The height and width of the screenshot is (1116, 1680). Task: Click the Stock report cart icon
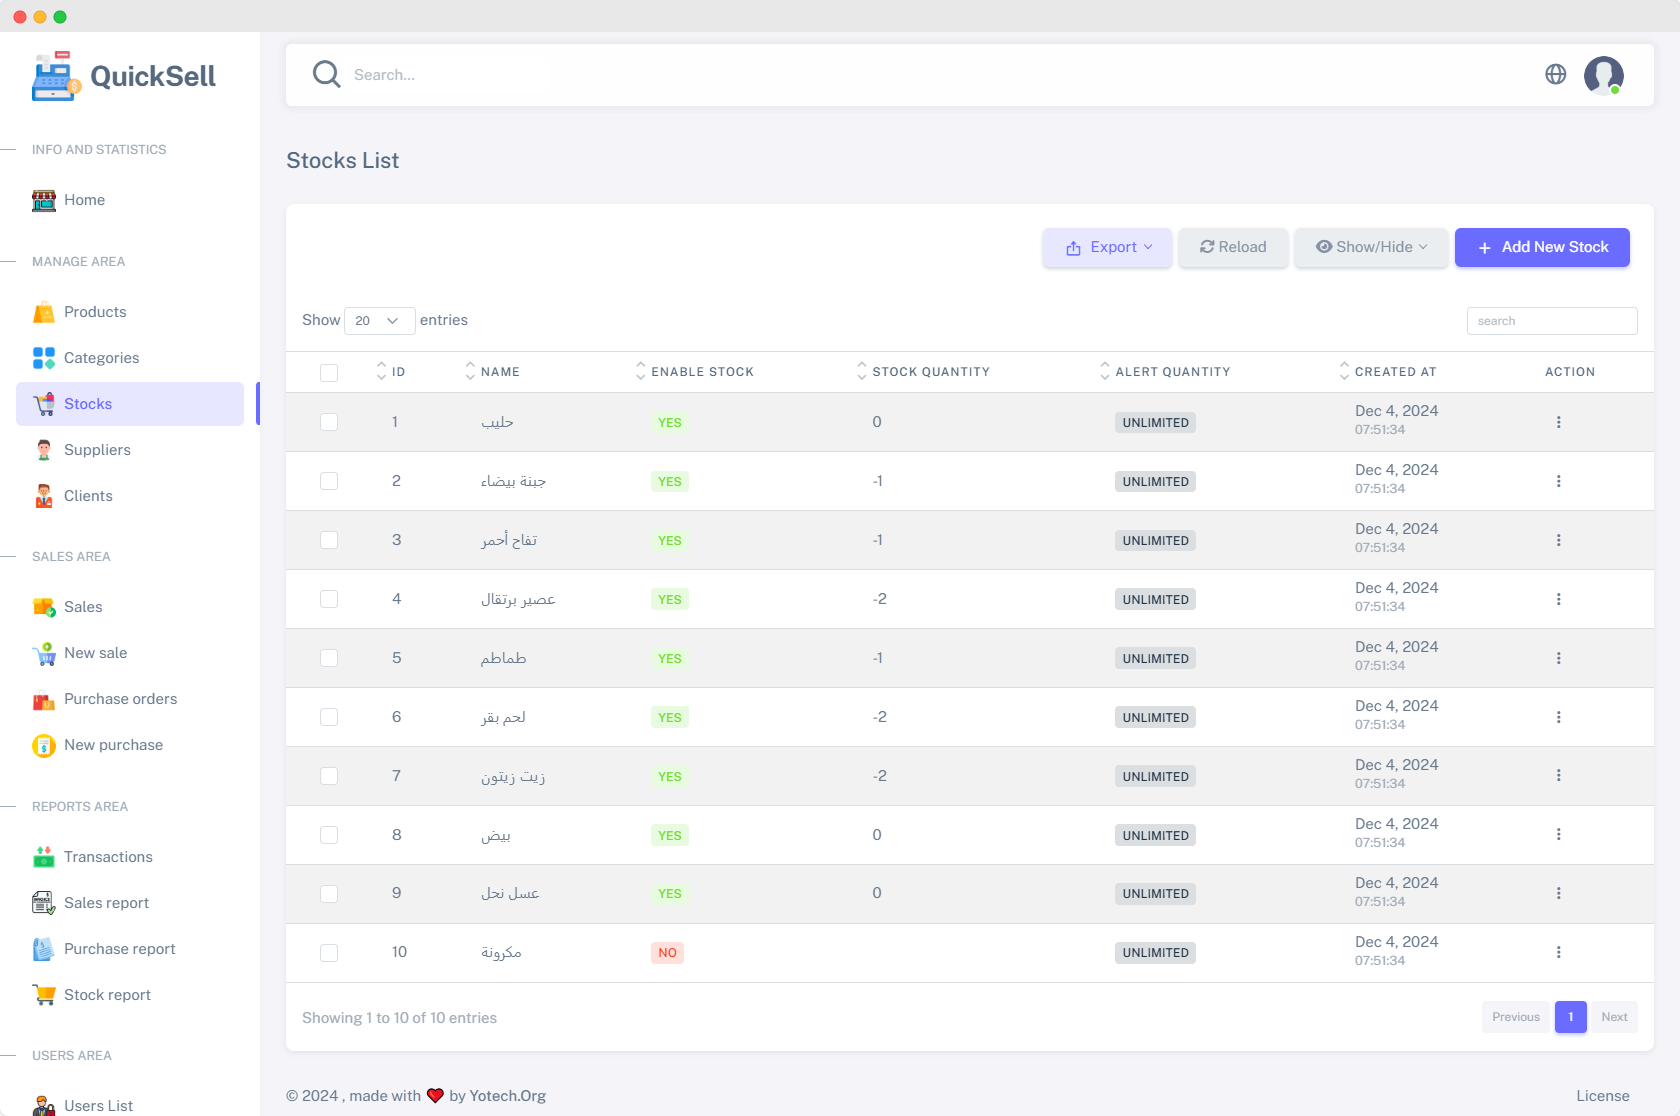click(x=44, y=995)
